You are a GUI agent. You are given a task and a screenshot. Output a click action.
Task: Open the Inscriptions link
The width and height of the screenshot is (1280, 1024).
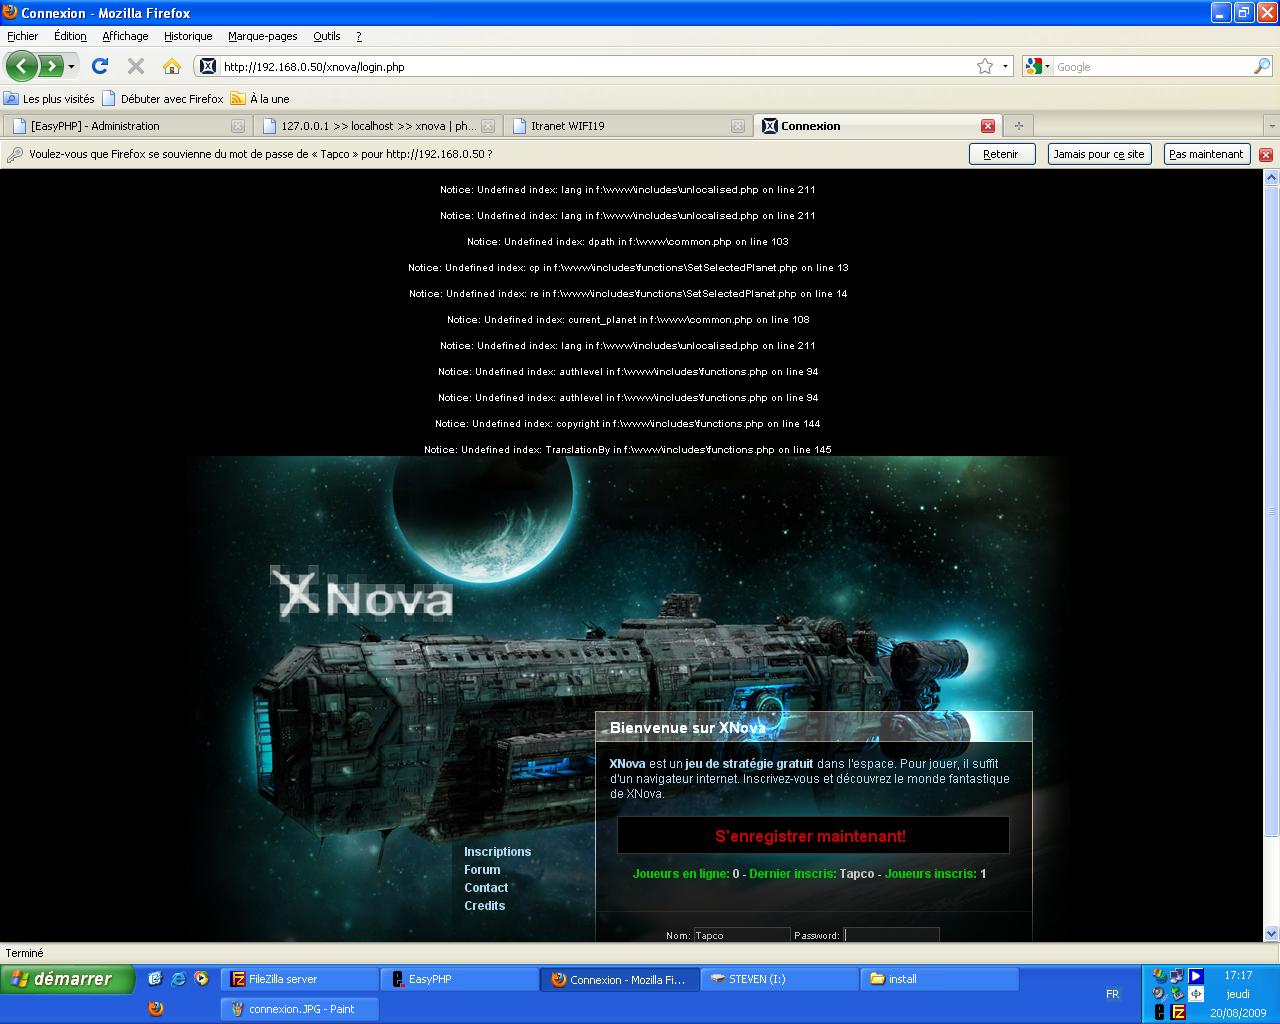(497, 852)
